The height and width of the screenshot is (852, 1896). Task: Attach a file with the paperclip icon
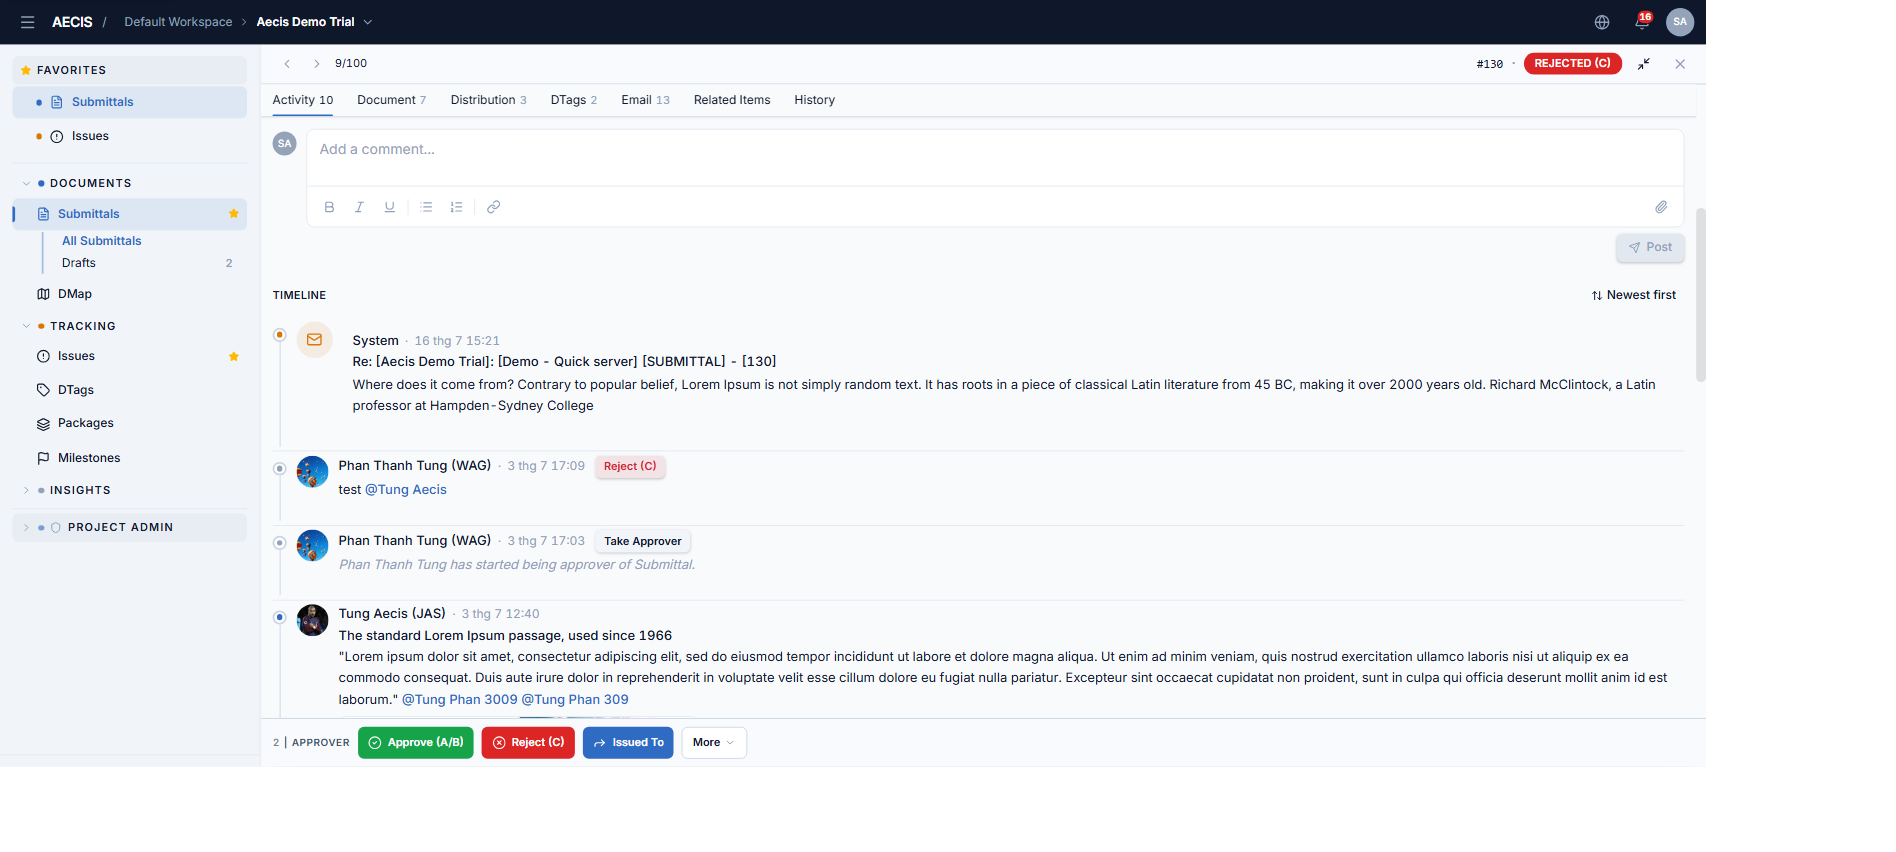pyautogui.click(x=1661, y=207)
